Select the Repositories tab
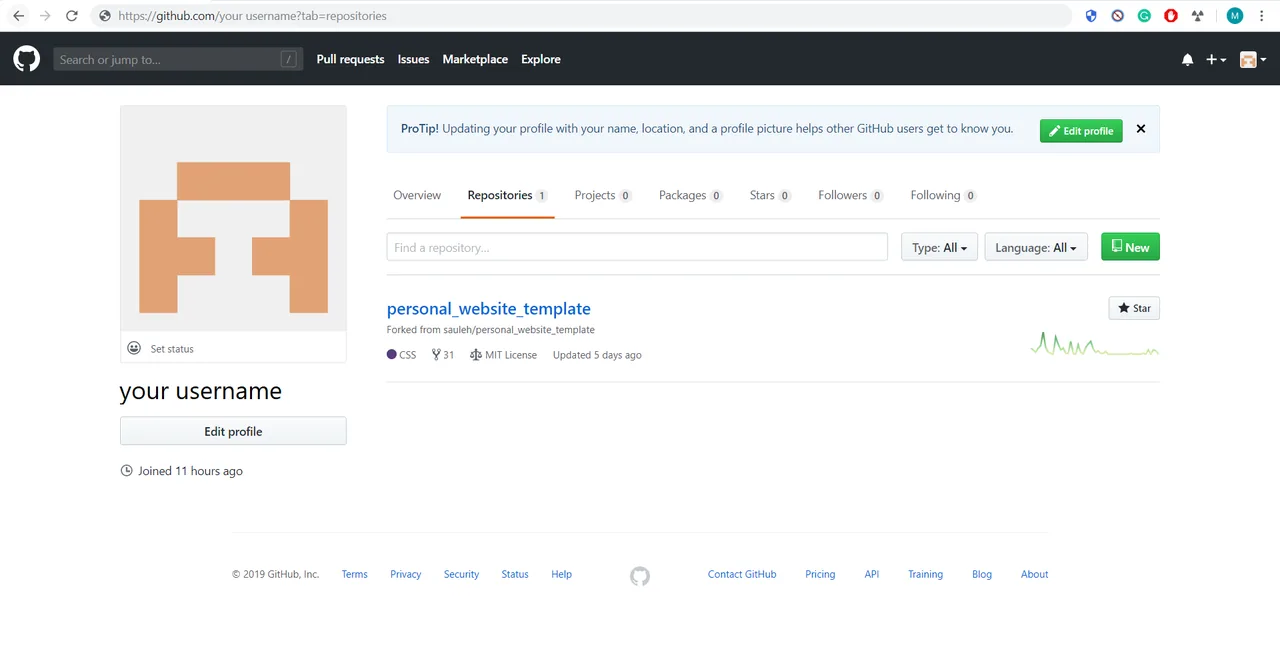 (x=507, y=195)
